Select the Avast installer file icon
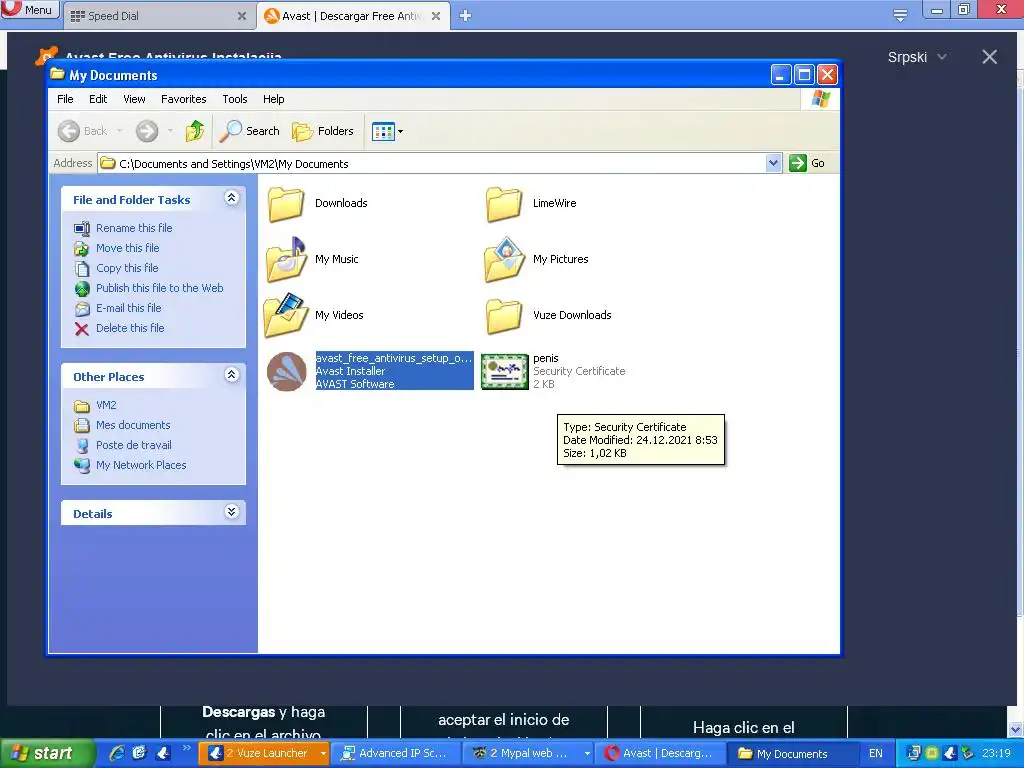Image resolution: width=1024 pixels, height=768 pixels. pyautogui.click(x=287, y=371)
